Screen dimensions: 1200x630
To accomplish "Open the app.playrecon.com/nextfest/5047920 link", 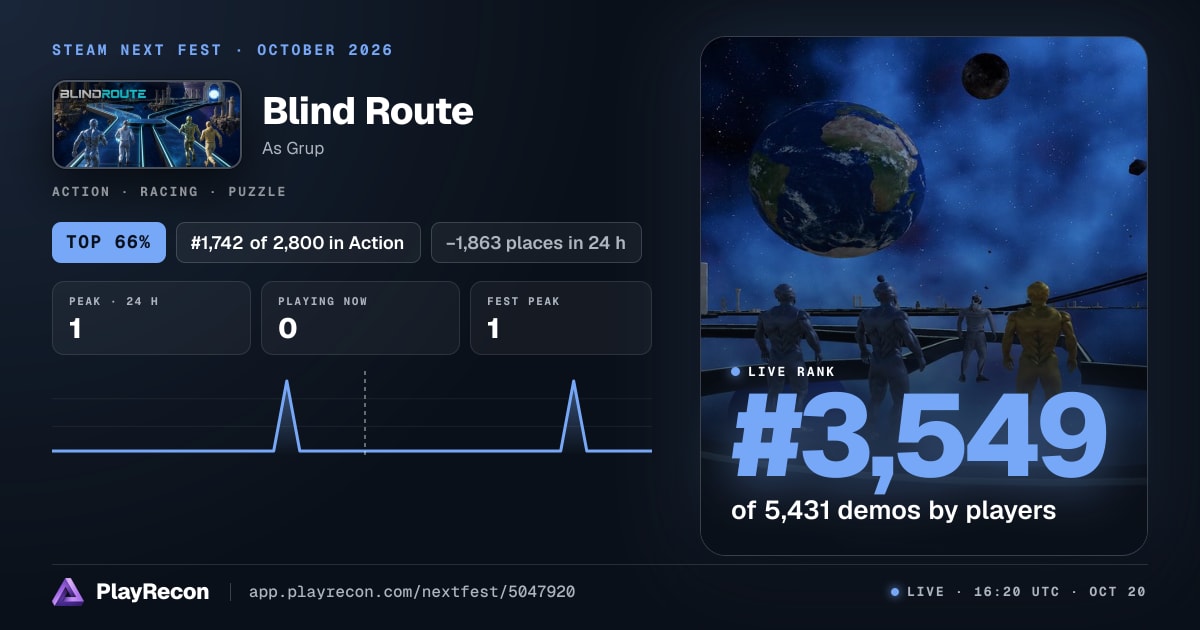I will (412, 592).
